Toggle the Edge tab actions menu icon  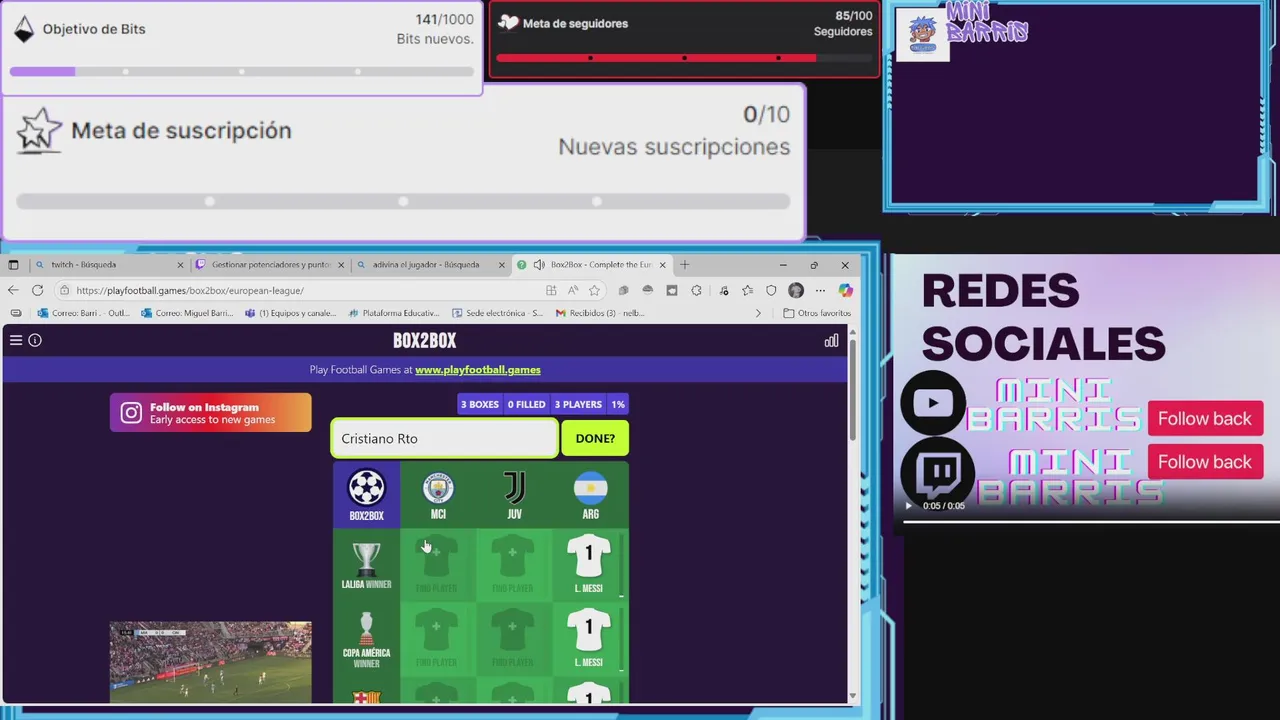point(13,265)
